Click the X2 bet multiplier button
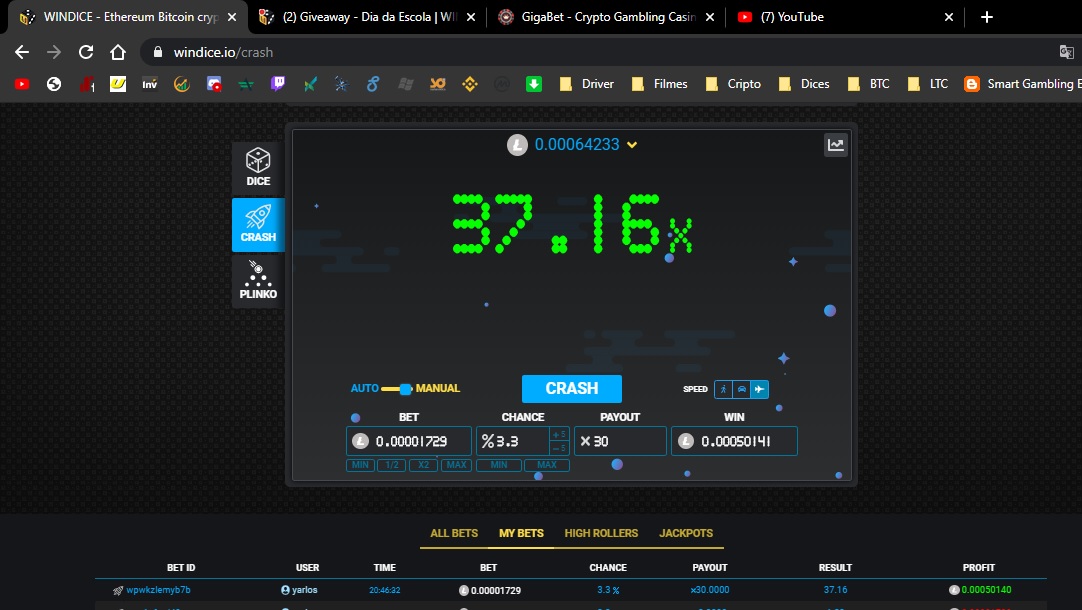 coord(423,465)
